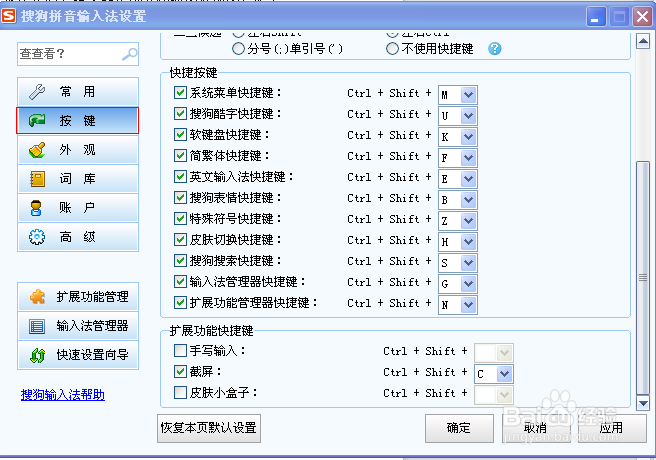Click the puzzle piece icon for 扩展功能管理

pyautogui.click(x=37, y=297)
